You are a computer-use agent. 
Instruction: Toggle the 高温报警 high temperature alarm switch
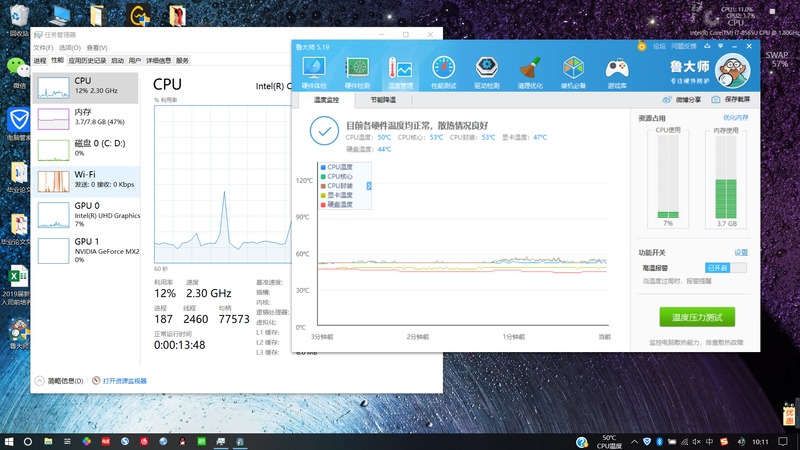tap(726, 267)
